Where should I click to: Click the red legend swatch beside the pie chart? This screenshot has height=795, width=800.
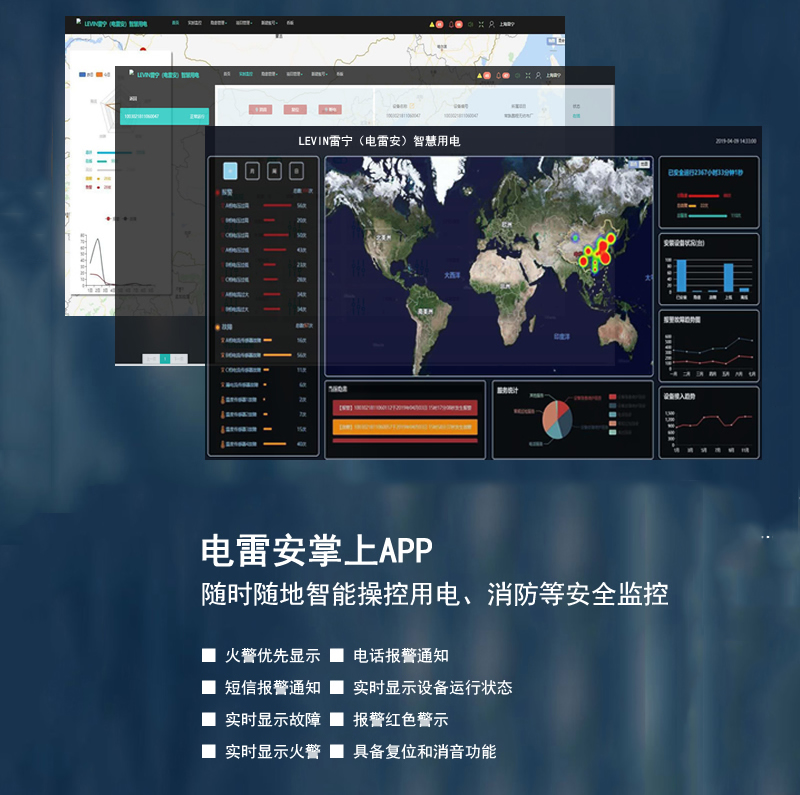point(612,397)
